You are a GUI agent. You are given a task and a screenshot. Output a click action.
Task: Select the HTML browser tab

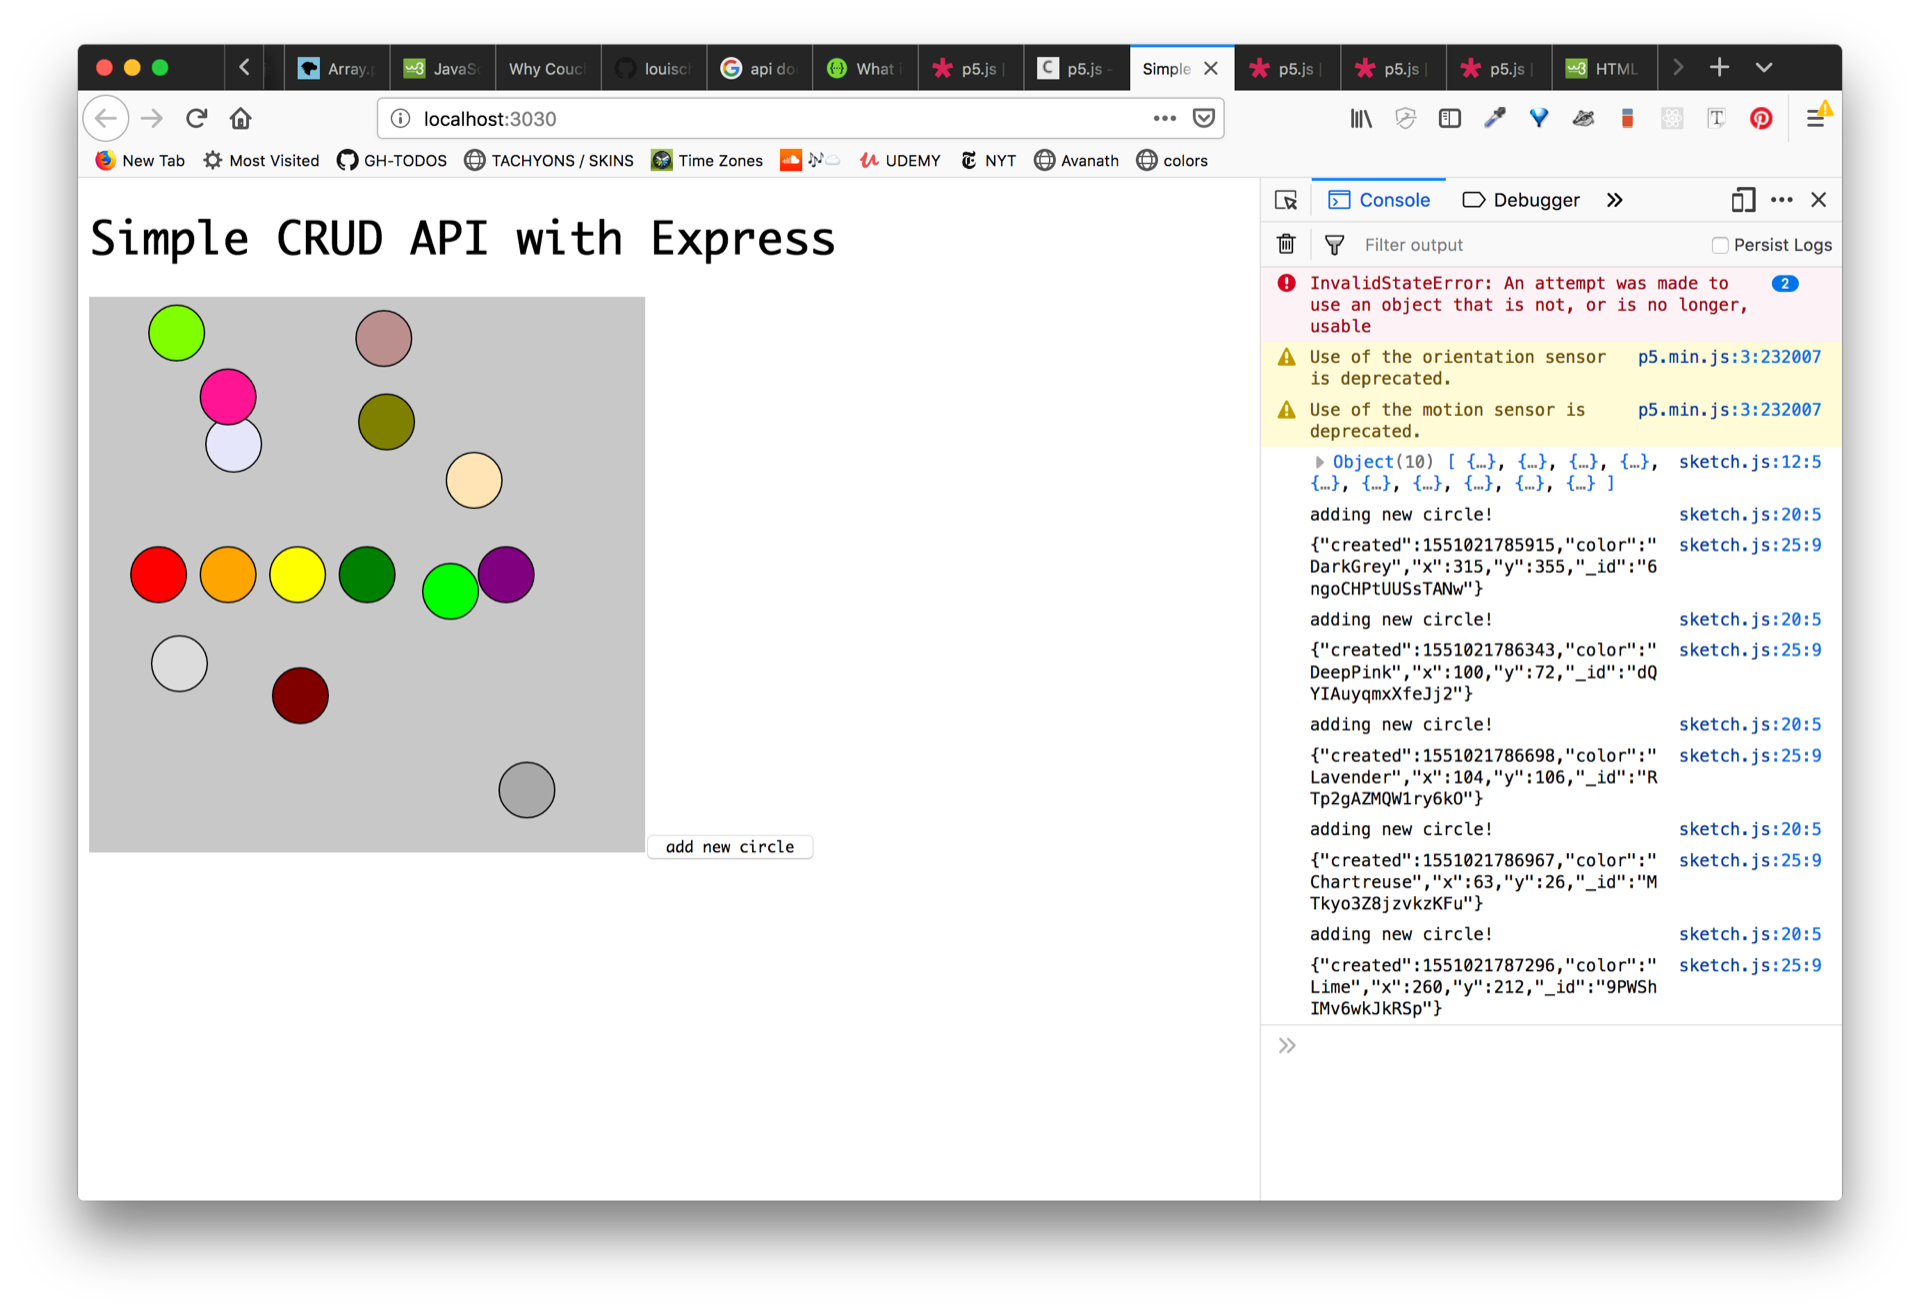click(1603, 68)
